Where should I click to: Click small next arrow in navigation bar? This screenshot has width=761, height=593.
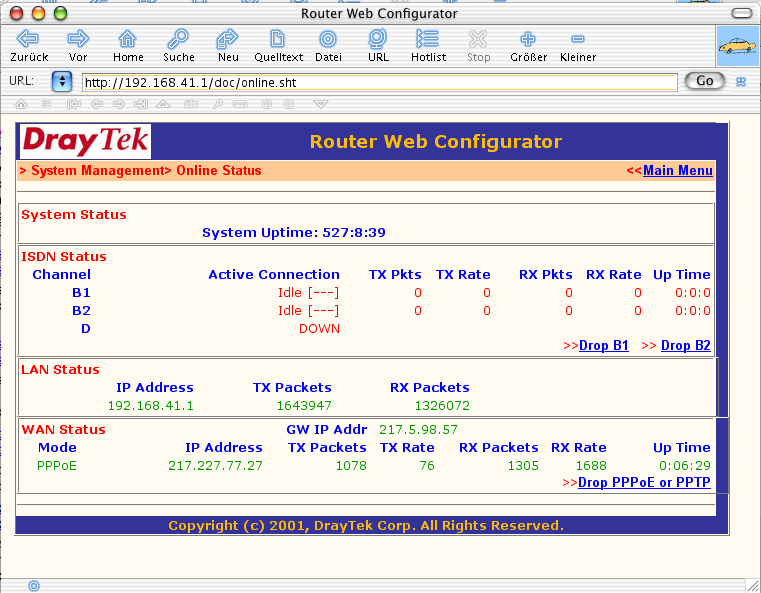tap(119, 103)
